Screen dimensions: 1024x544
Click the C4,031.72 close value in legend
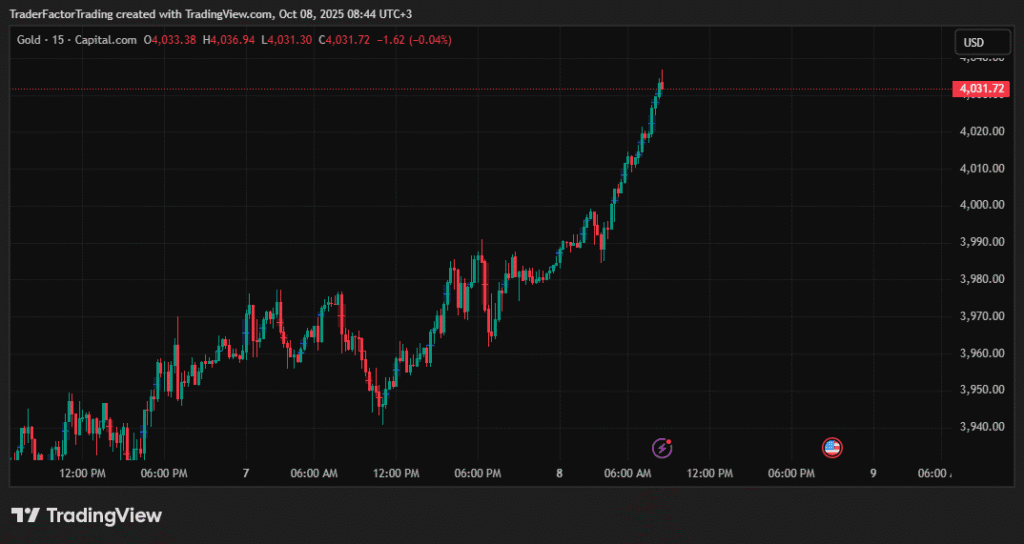click(342, 40)
